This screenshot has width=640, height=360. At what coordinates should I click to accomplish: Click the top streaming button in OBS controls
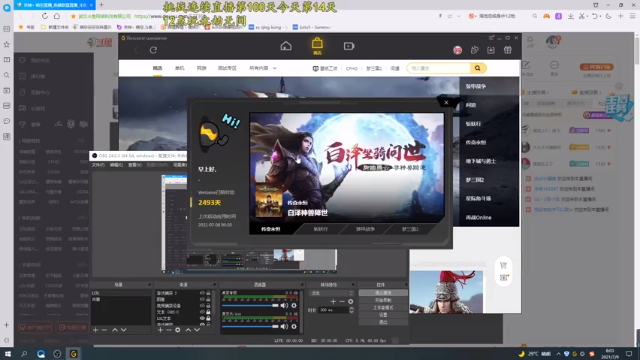coord(383,293)
